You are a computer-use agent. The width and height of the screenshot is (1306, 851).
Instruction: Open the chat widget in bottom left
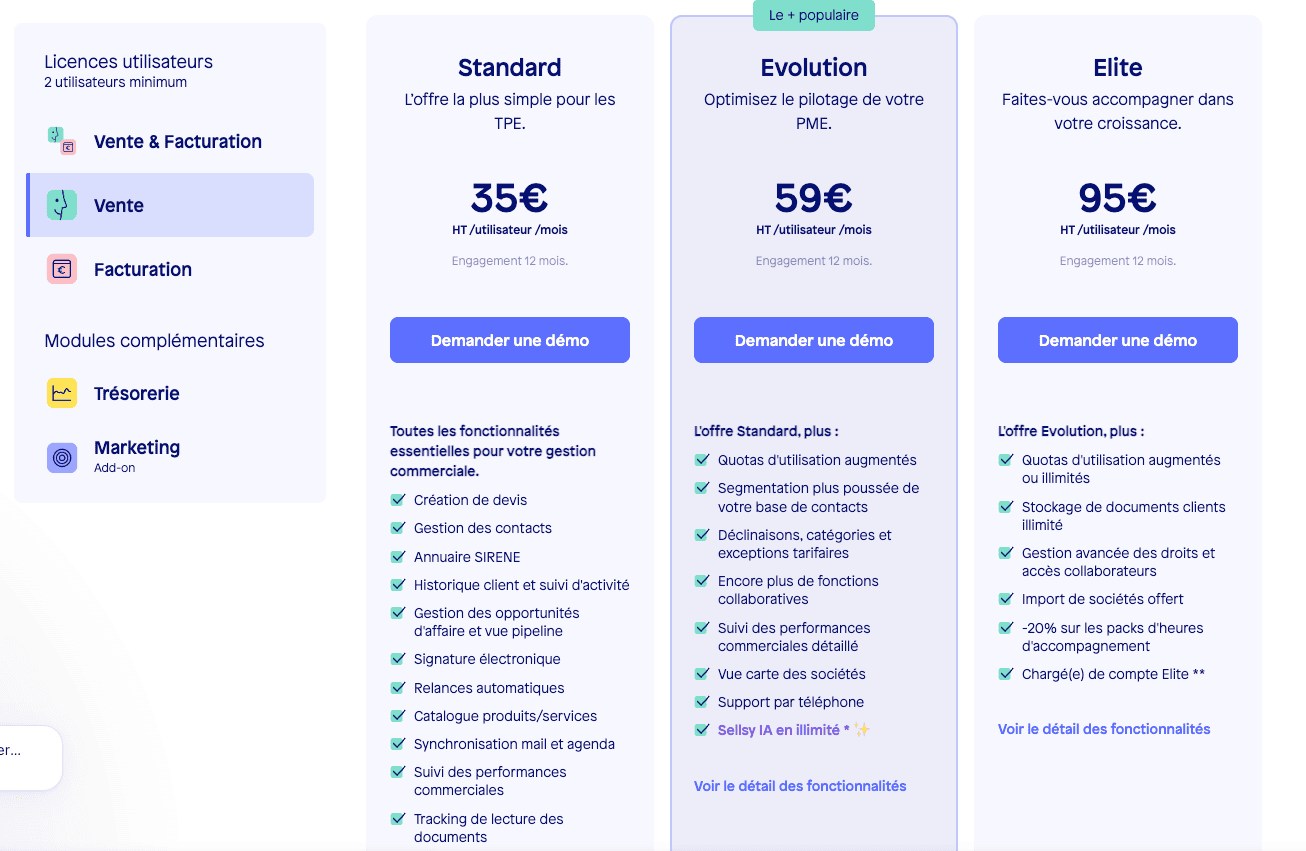click(x=30, y=757)
